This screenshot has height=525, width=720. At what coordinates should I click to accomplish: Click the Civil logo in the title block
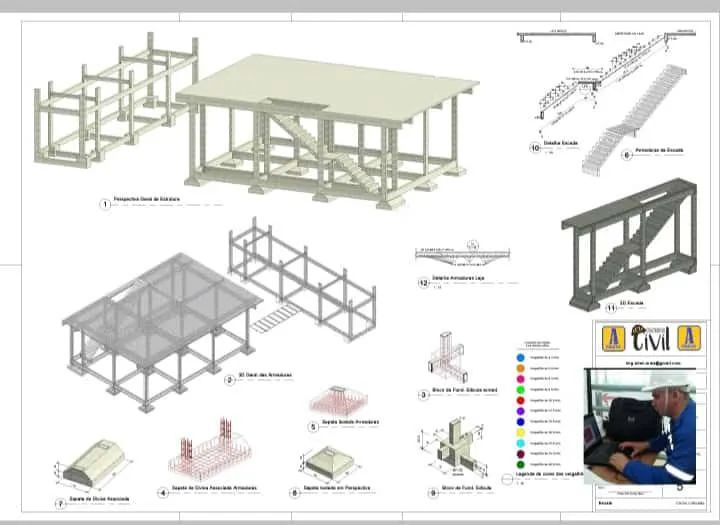point(651,338)
